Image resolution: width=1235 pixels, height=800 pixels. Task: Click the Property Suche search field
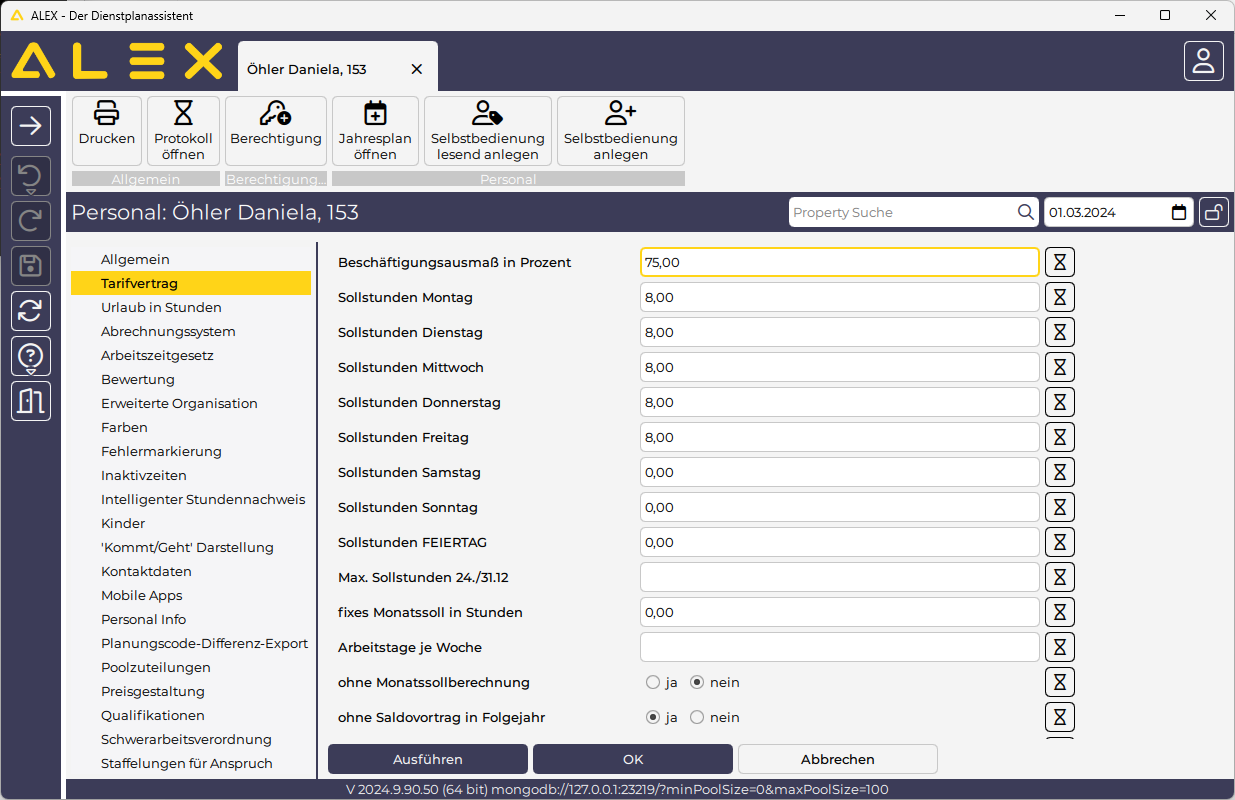(x=900, y=212)
